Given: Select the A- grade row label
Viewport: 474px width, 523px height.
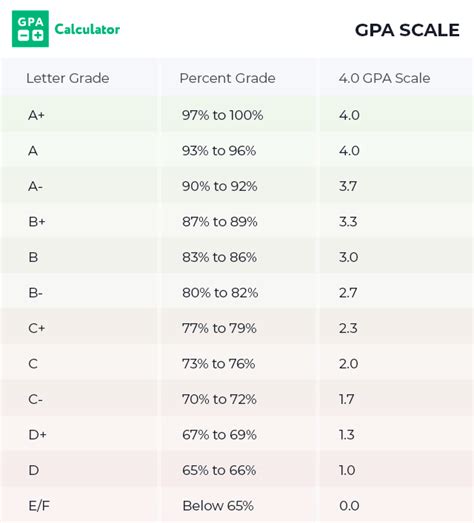Looking at the screenshot, I should pos(35,186).
